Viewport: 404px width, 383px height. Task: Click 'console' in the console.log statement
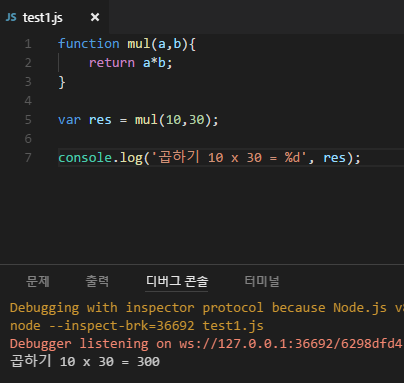point(85,158)
